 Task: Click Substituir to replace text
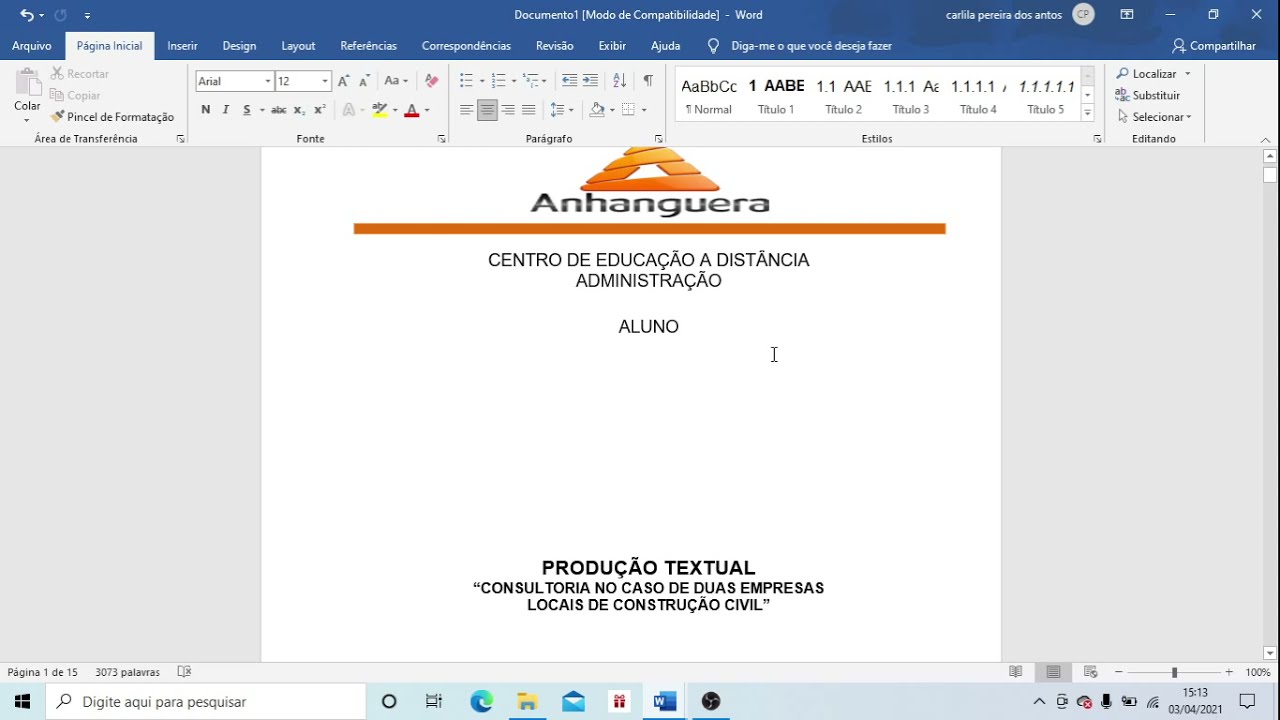click(1147, 95)
